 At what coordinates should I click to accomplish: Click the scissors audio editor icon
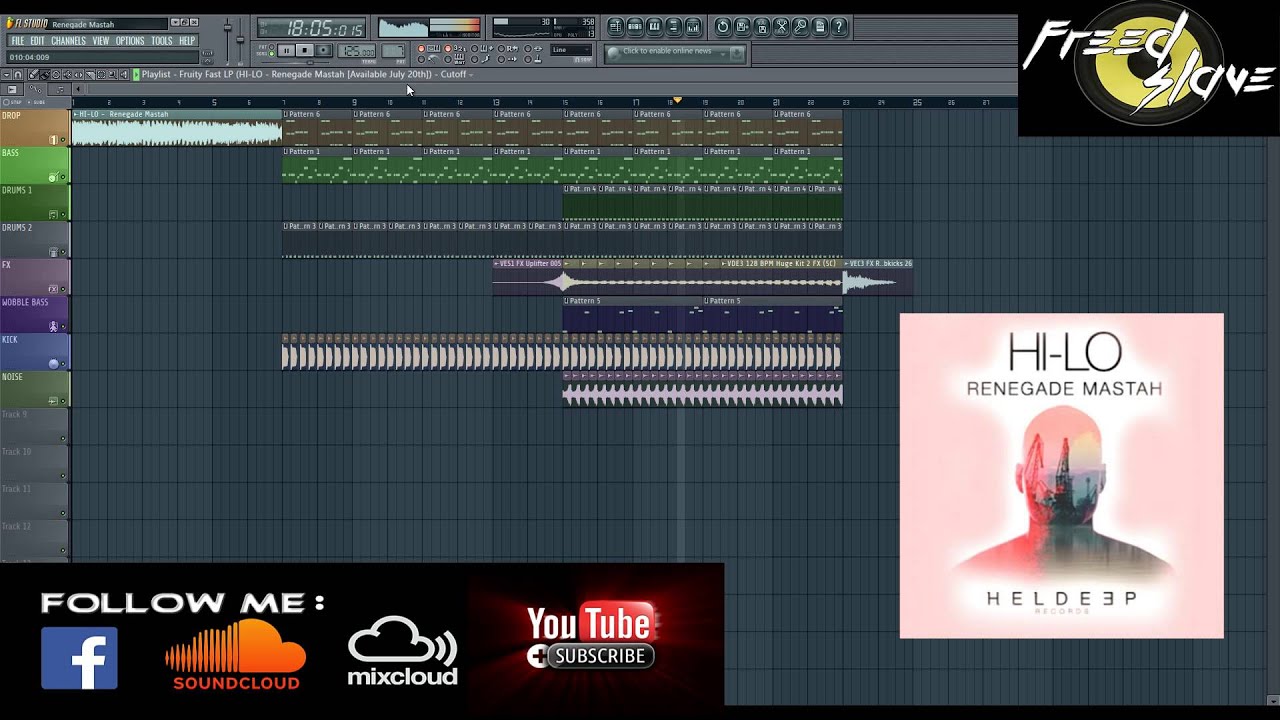pyautogui.click(x=781, y=27)
